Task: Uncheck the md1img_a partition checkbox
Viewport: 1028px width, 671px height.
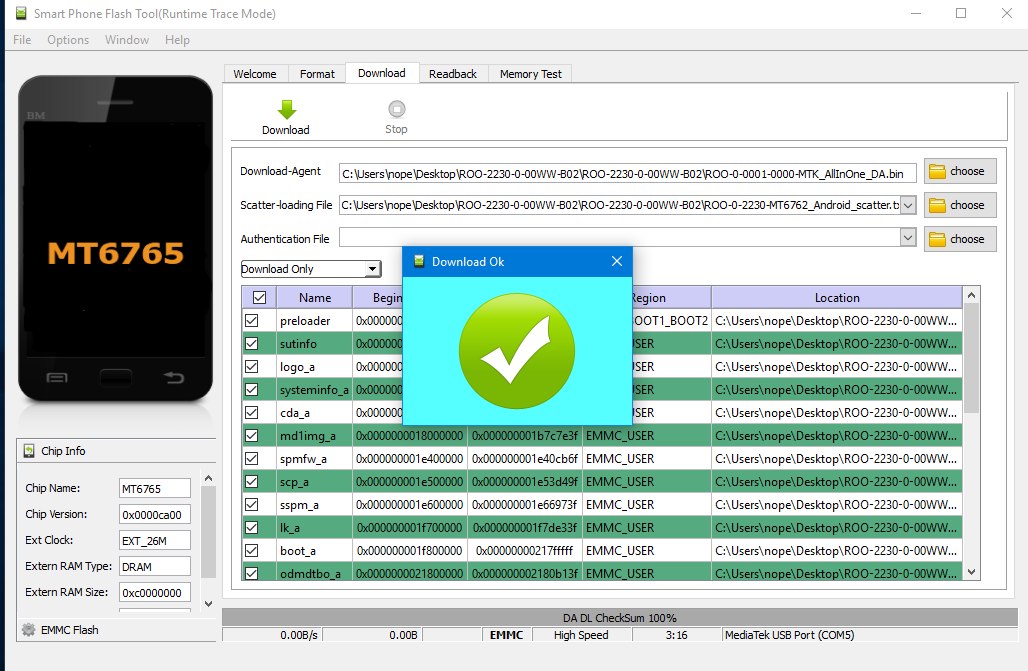Action: click(x=252, y=436)
